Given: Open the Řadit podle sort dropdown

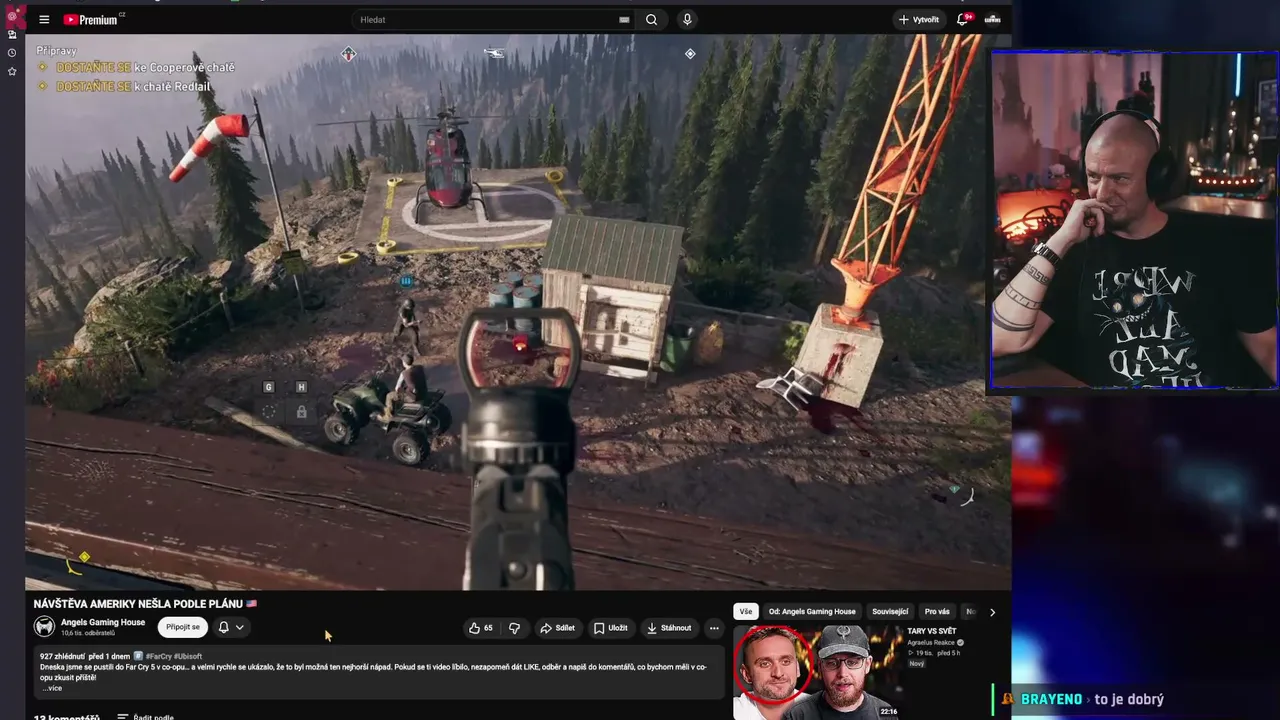Looking at the screenshot, I should 145,717.
